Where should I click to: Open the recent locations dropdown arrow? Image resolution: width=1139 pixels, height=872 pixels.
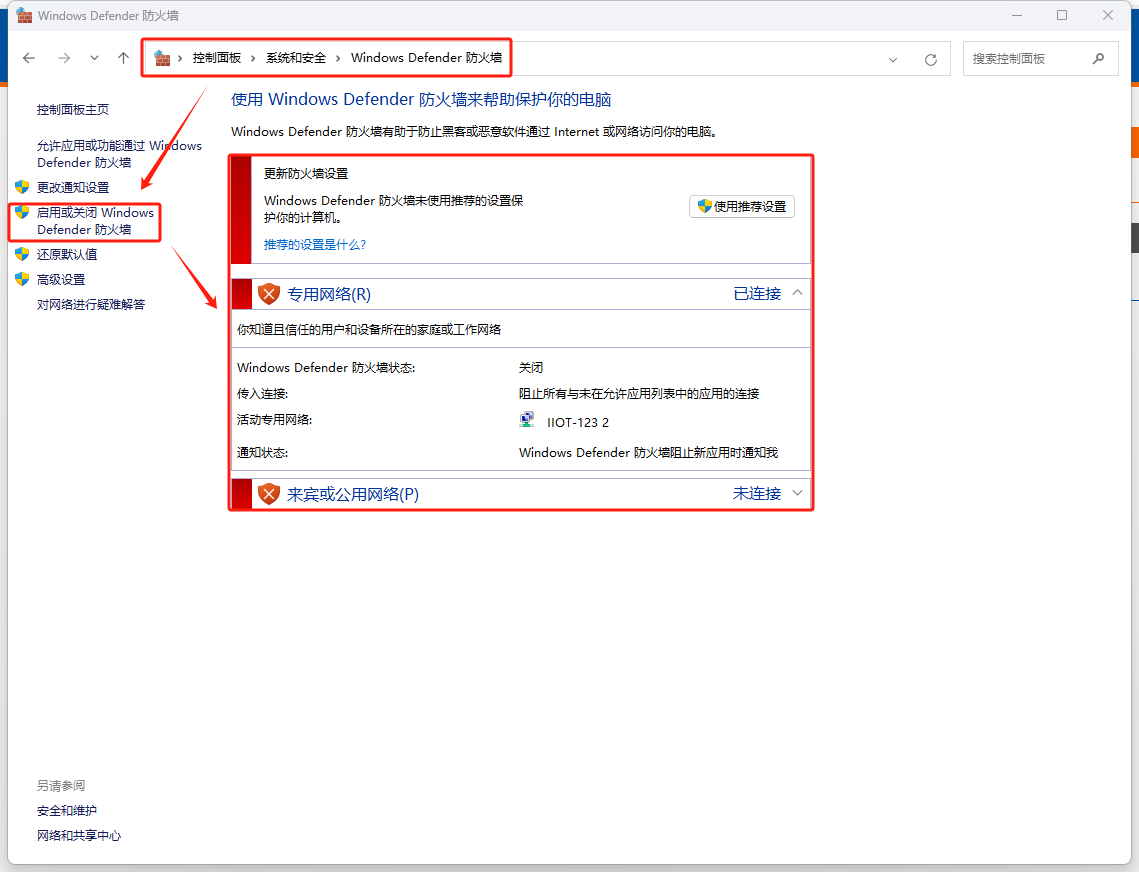[x=94, y=58]
